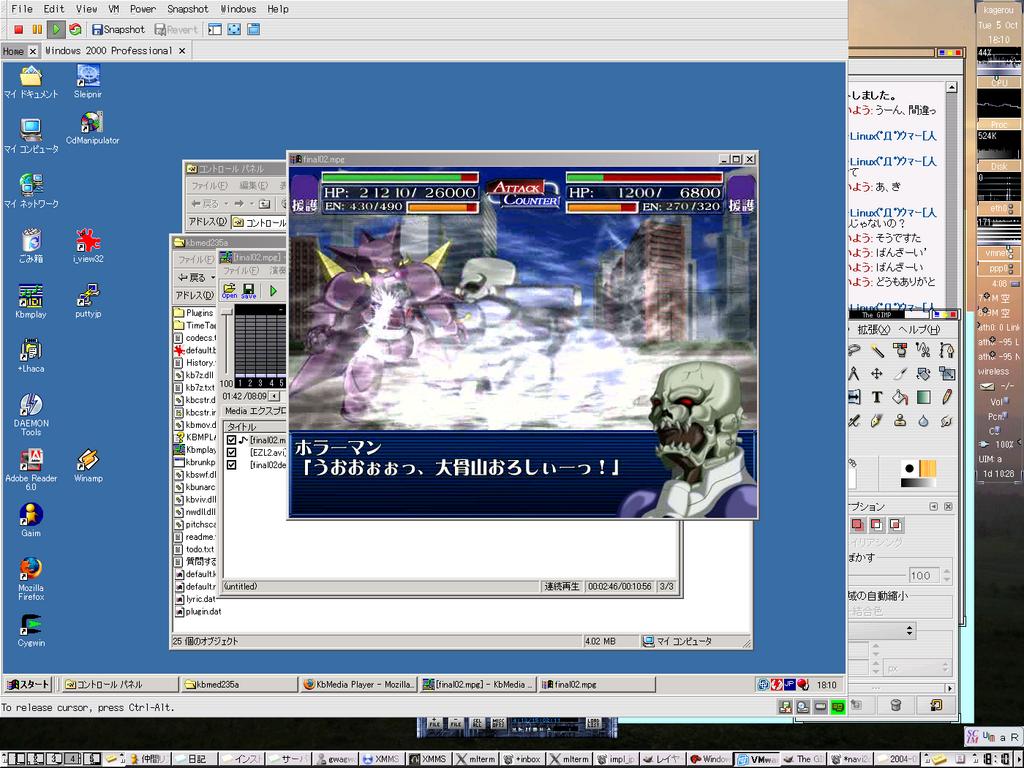1024x768 pixels.
Task: Click the green play button in KbMedia Player
Action: pos(274,291)
